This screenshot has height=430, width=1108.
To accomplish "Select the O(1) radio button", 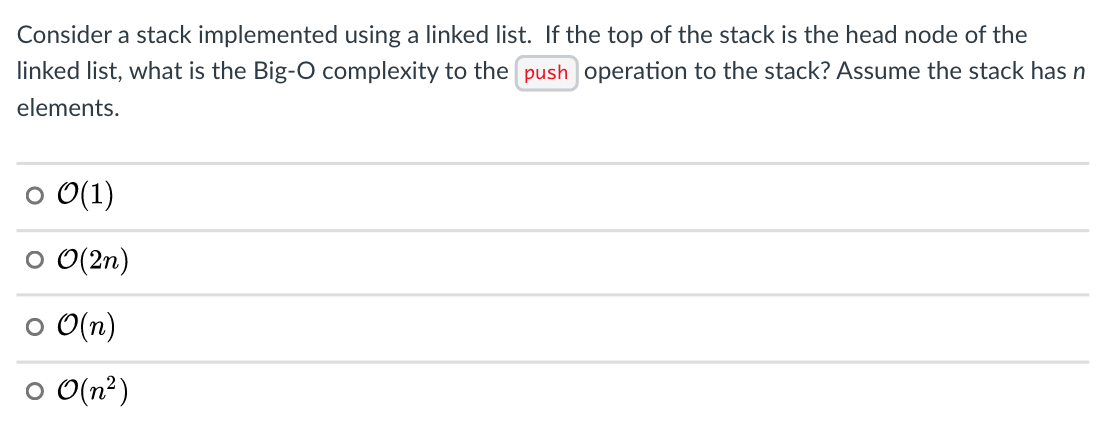I will click(x=34, y=196).
